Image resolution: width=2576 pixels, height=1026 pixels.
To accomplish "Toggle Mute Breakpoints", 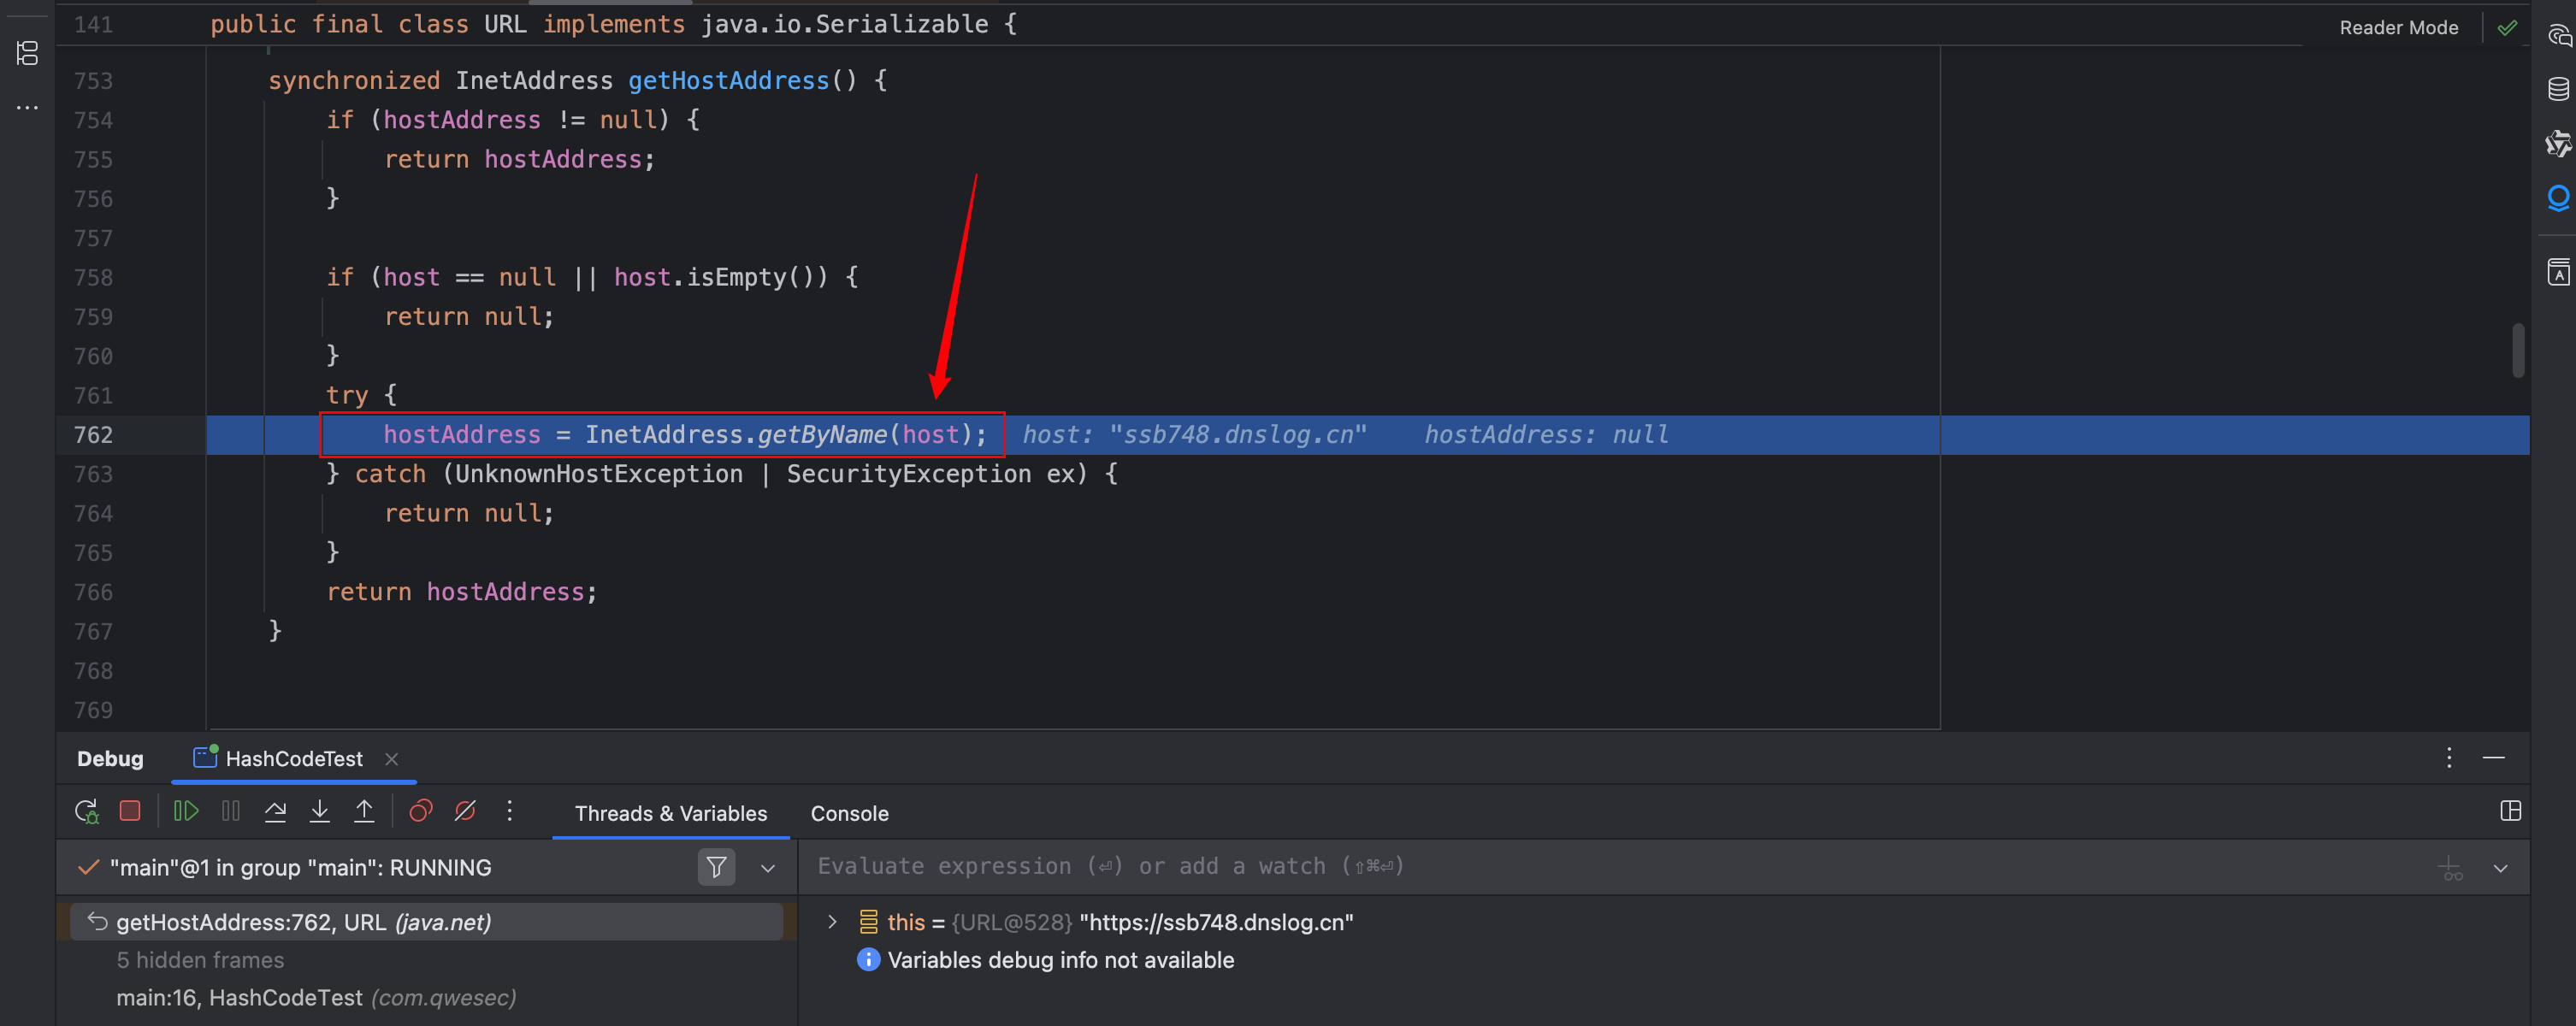I will [x=465, y=811].
